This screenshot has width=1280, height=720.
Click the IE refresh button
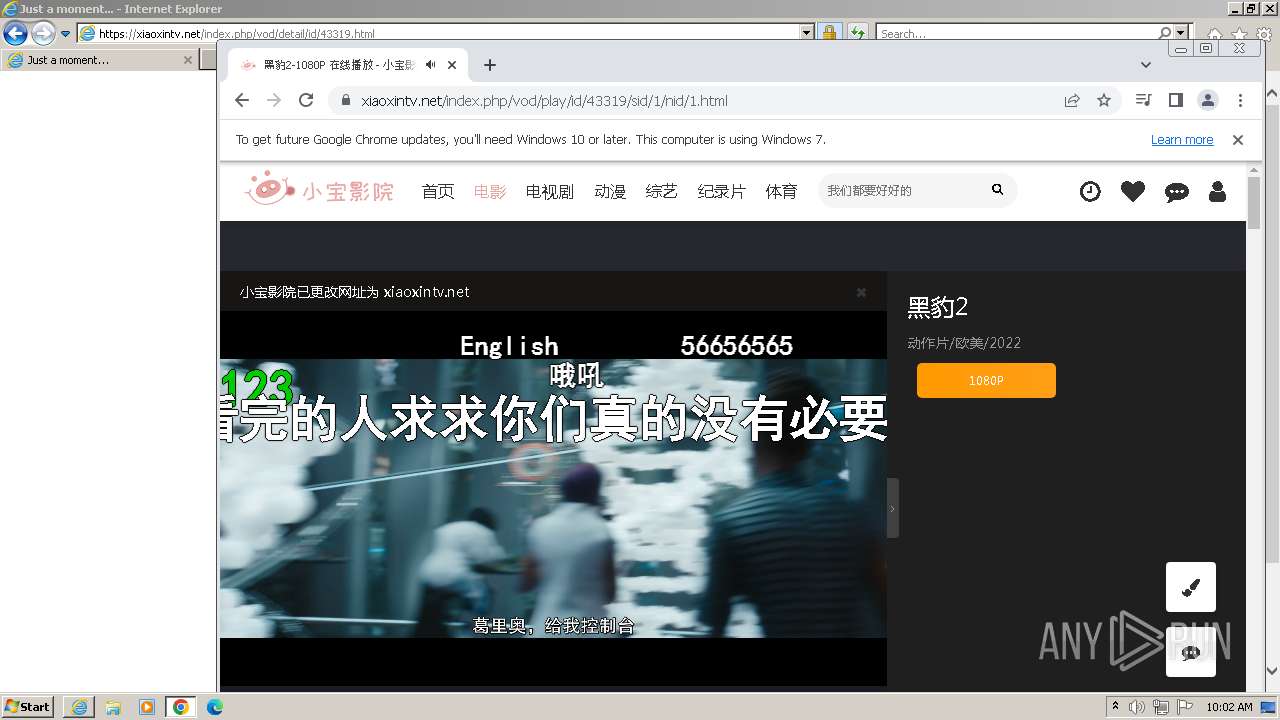(857, 33)
